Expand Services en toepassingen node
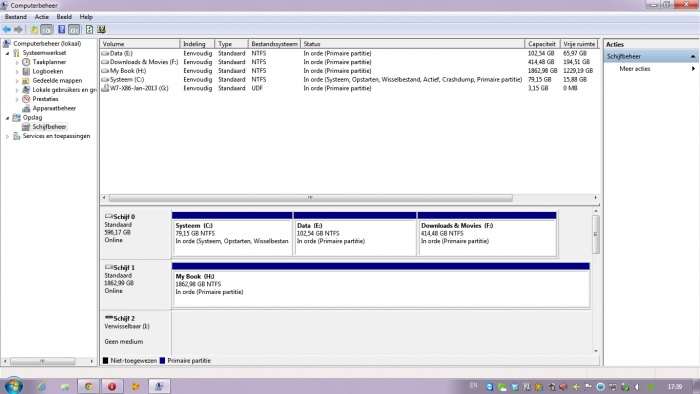This screenshot has width=700, height=394. pyautogui.click(x=7, y=137)
